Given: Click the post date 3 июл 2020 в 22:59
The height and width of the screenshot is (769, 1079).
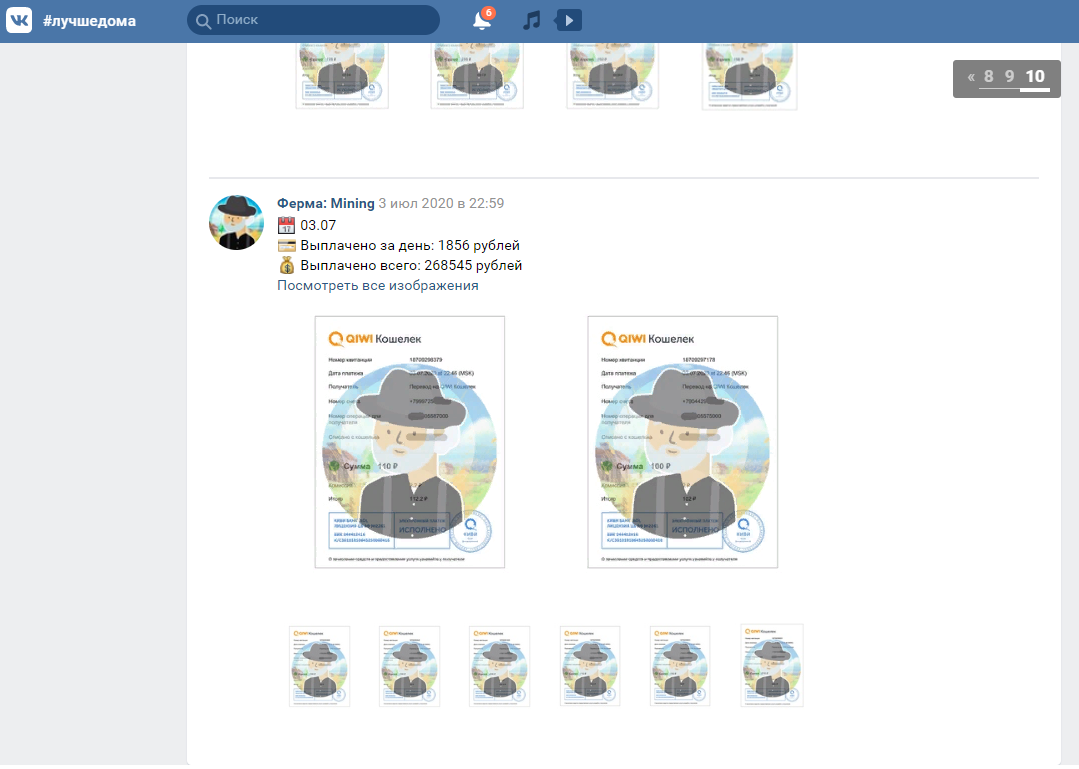Looking at the screenshot, I should point(441,203).
